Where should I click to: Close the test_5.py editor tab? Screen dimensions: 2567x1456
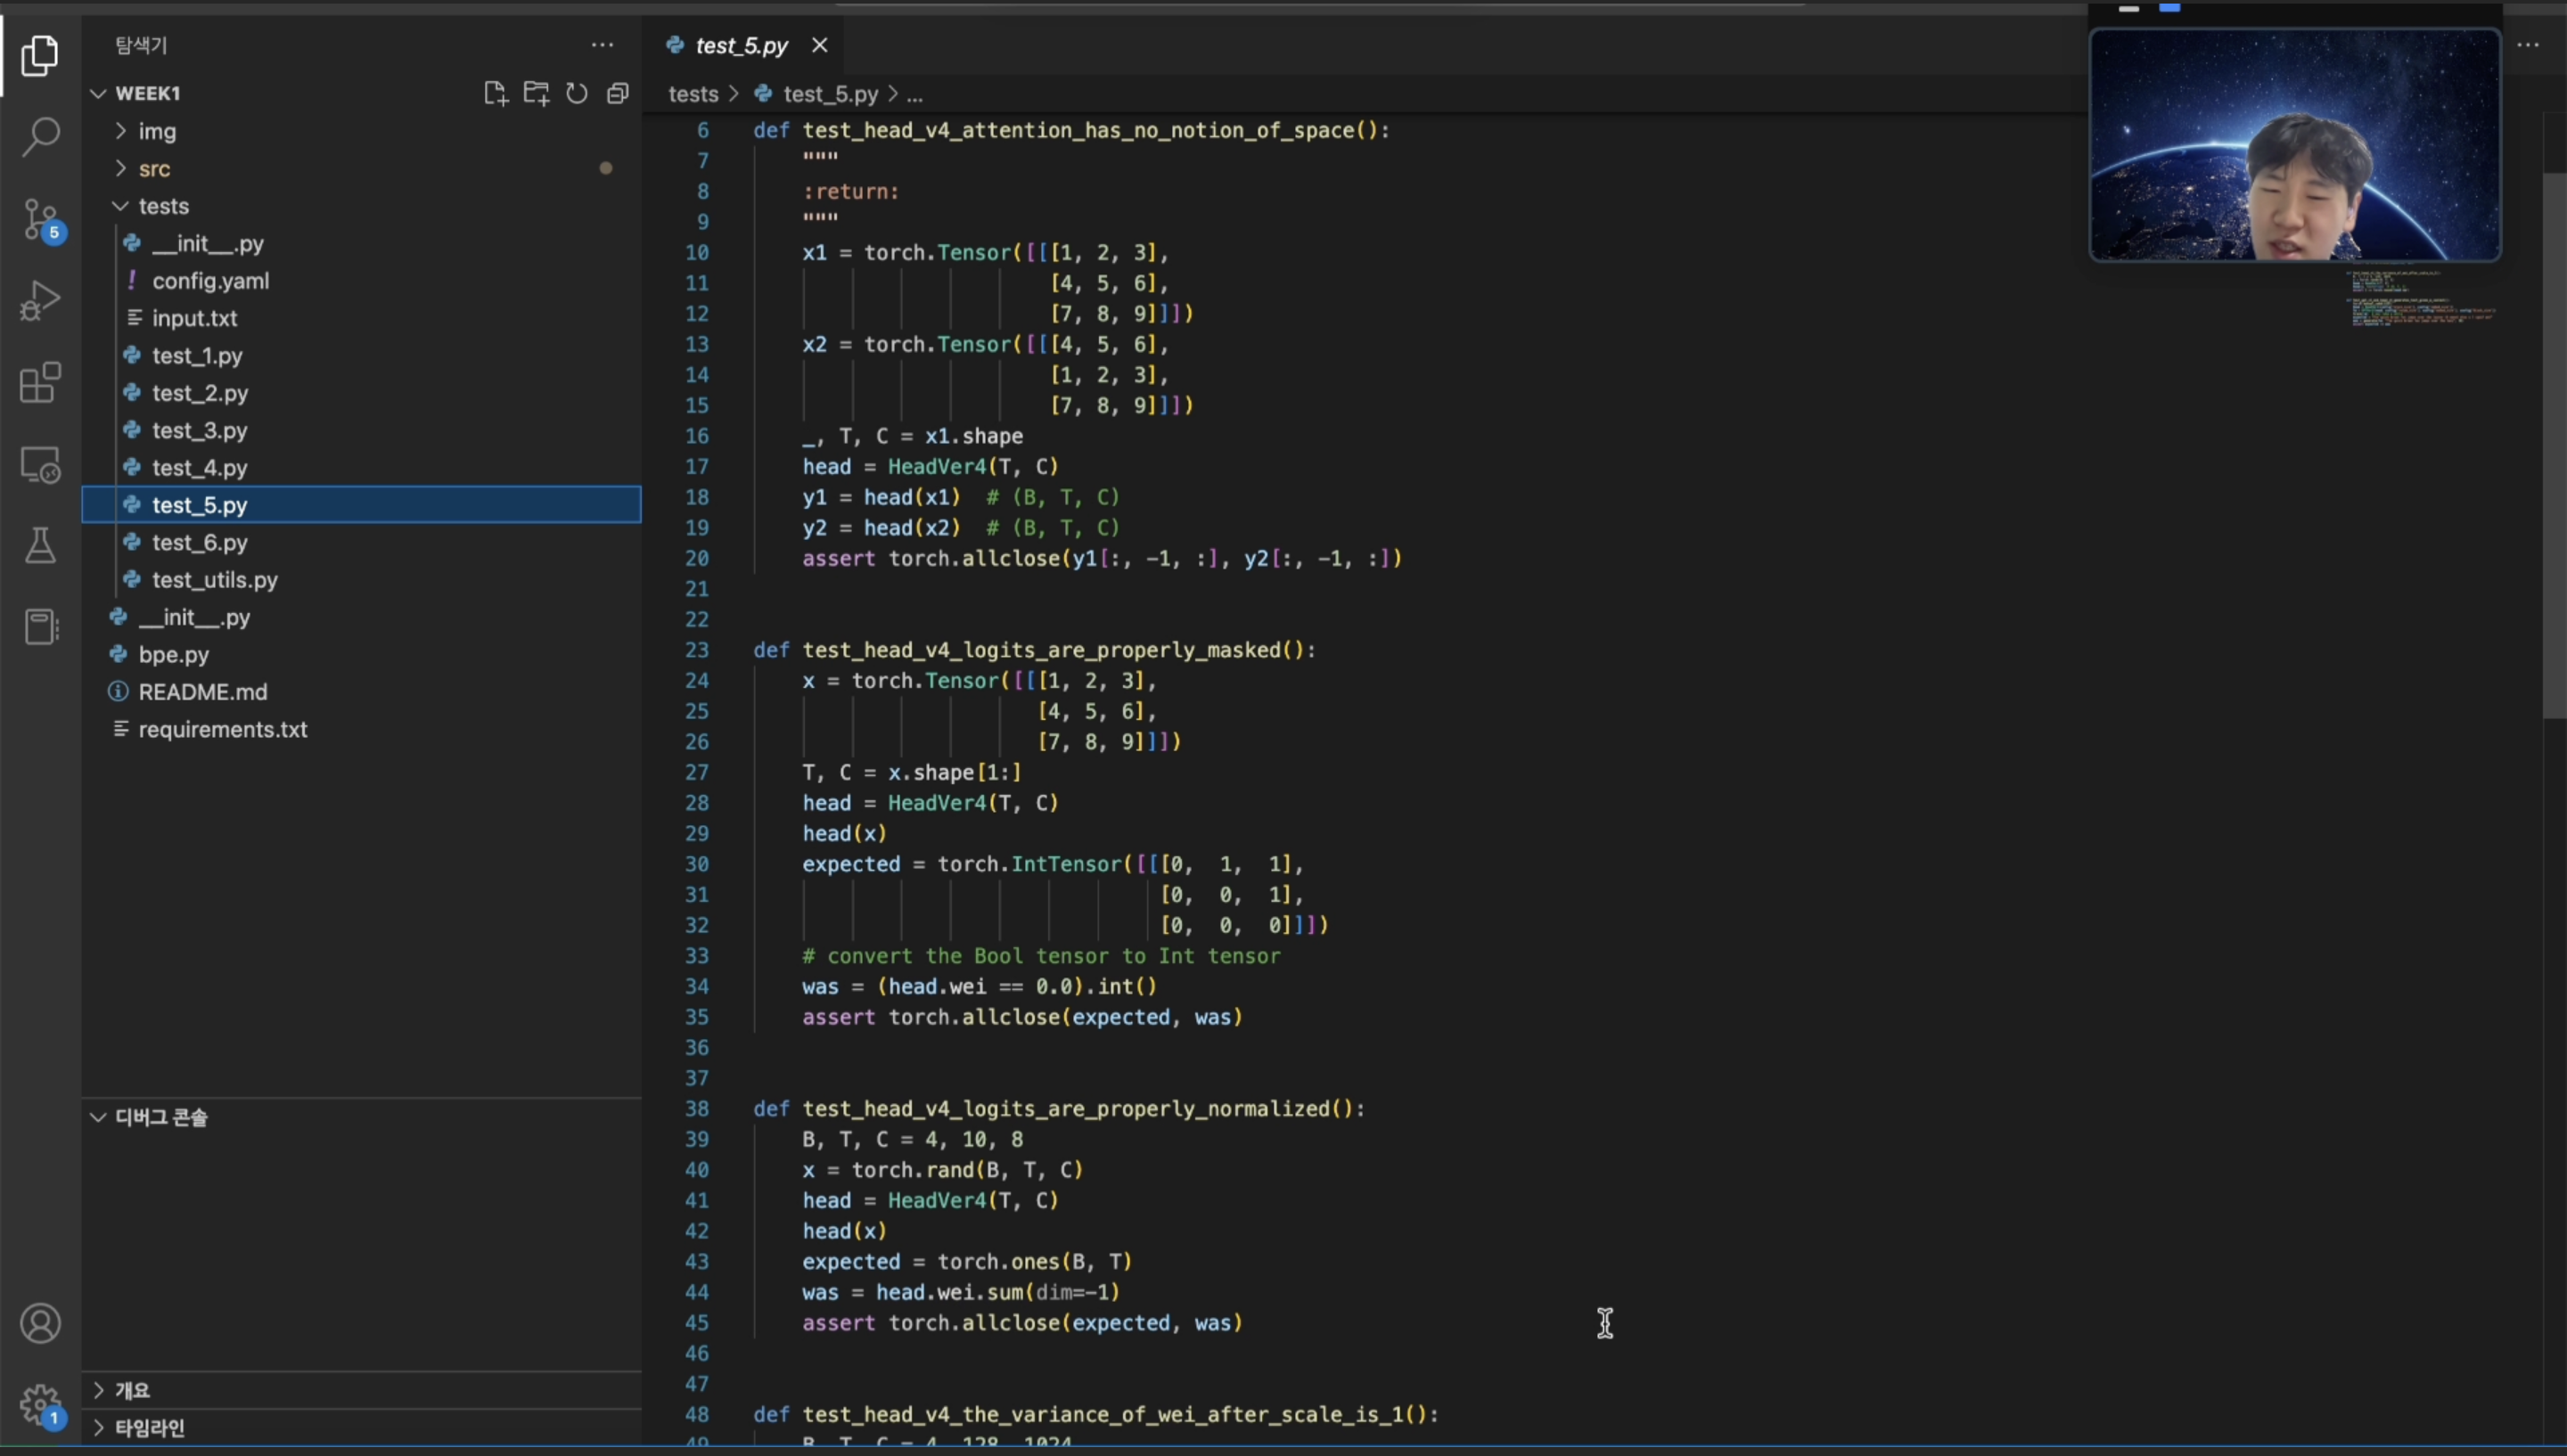(x=819, y=45)
